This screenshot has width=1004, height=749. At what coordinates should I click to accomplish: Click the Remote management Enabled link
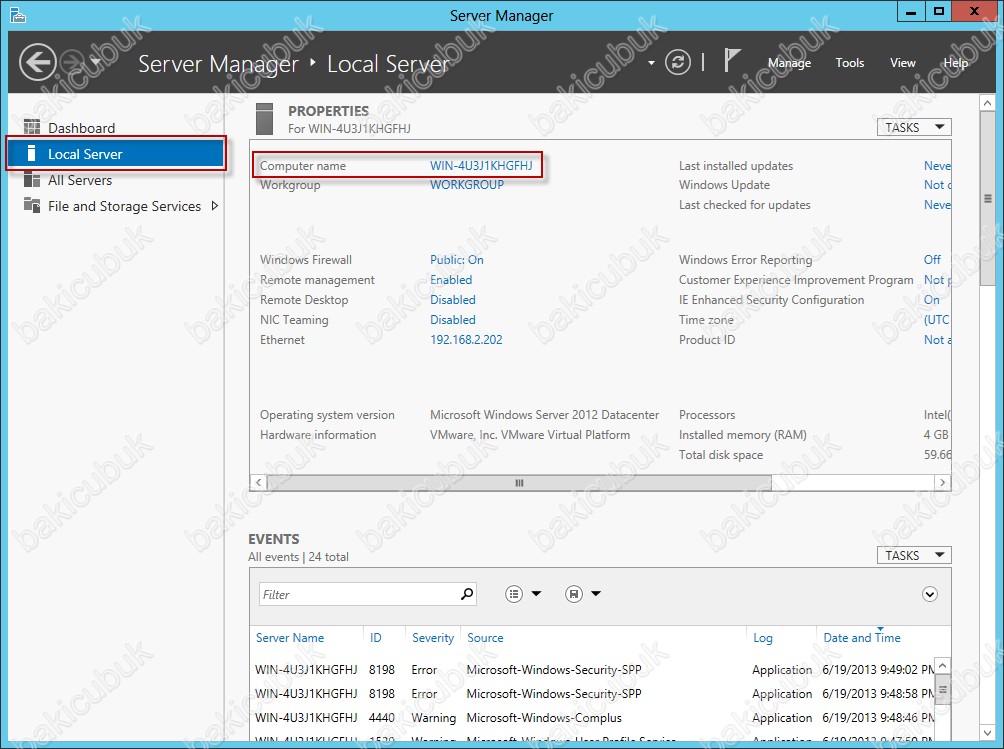click(x=451, y=280)
